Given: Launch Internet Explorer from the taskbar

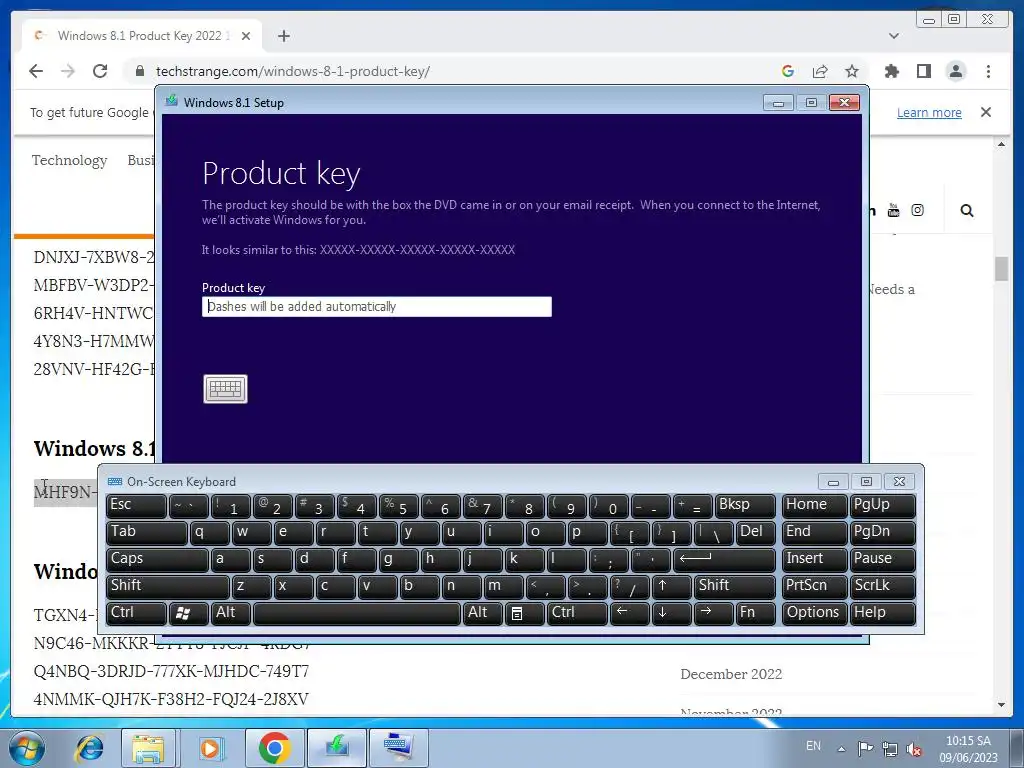Looking at the screenshot, I should point(89,748).
